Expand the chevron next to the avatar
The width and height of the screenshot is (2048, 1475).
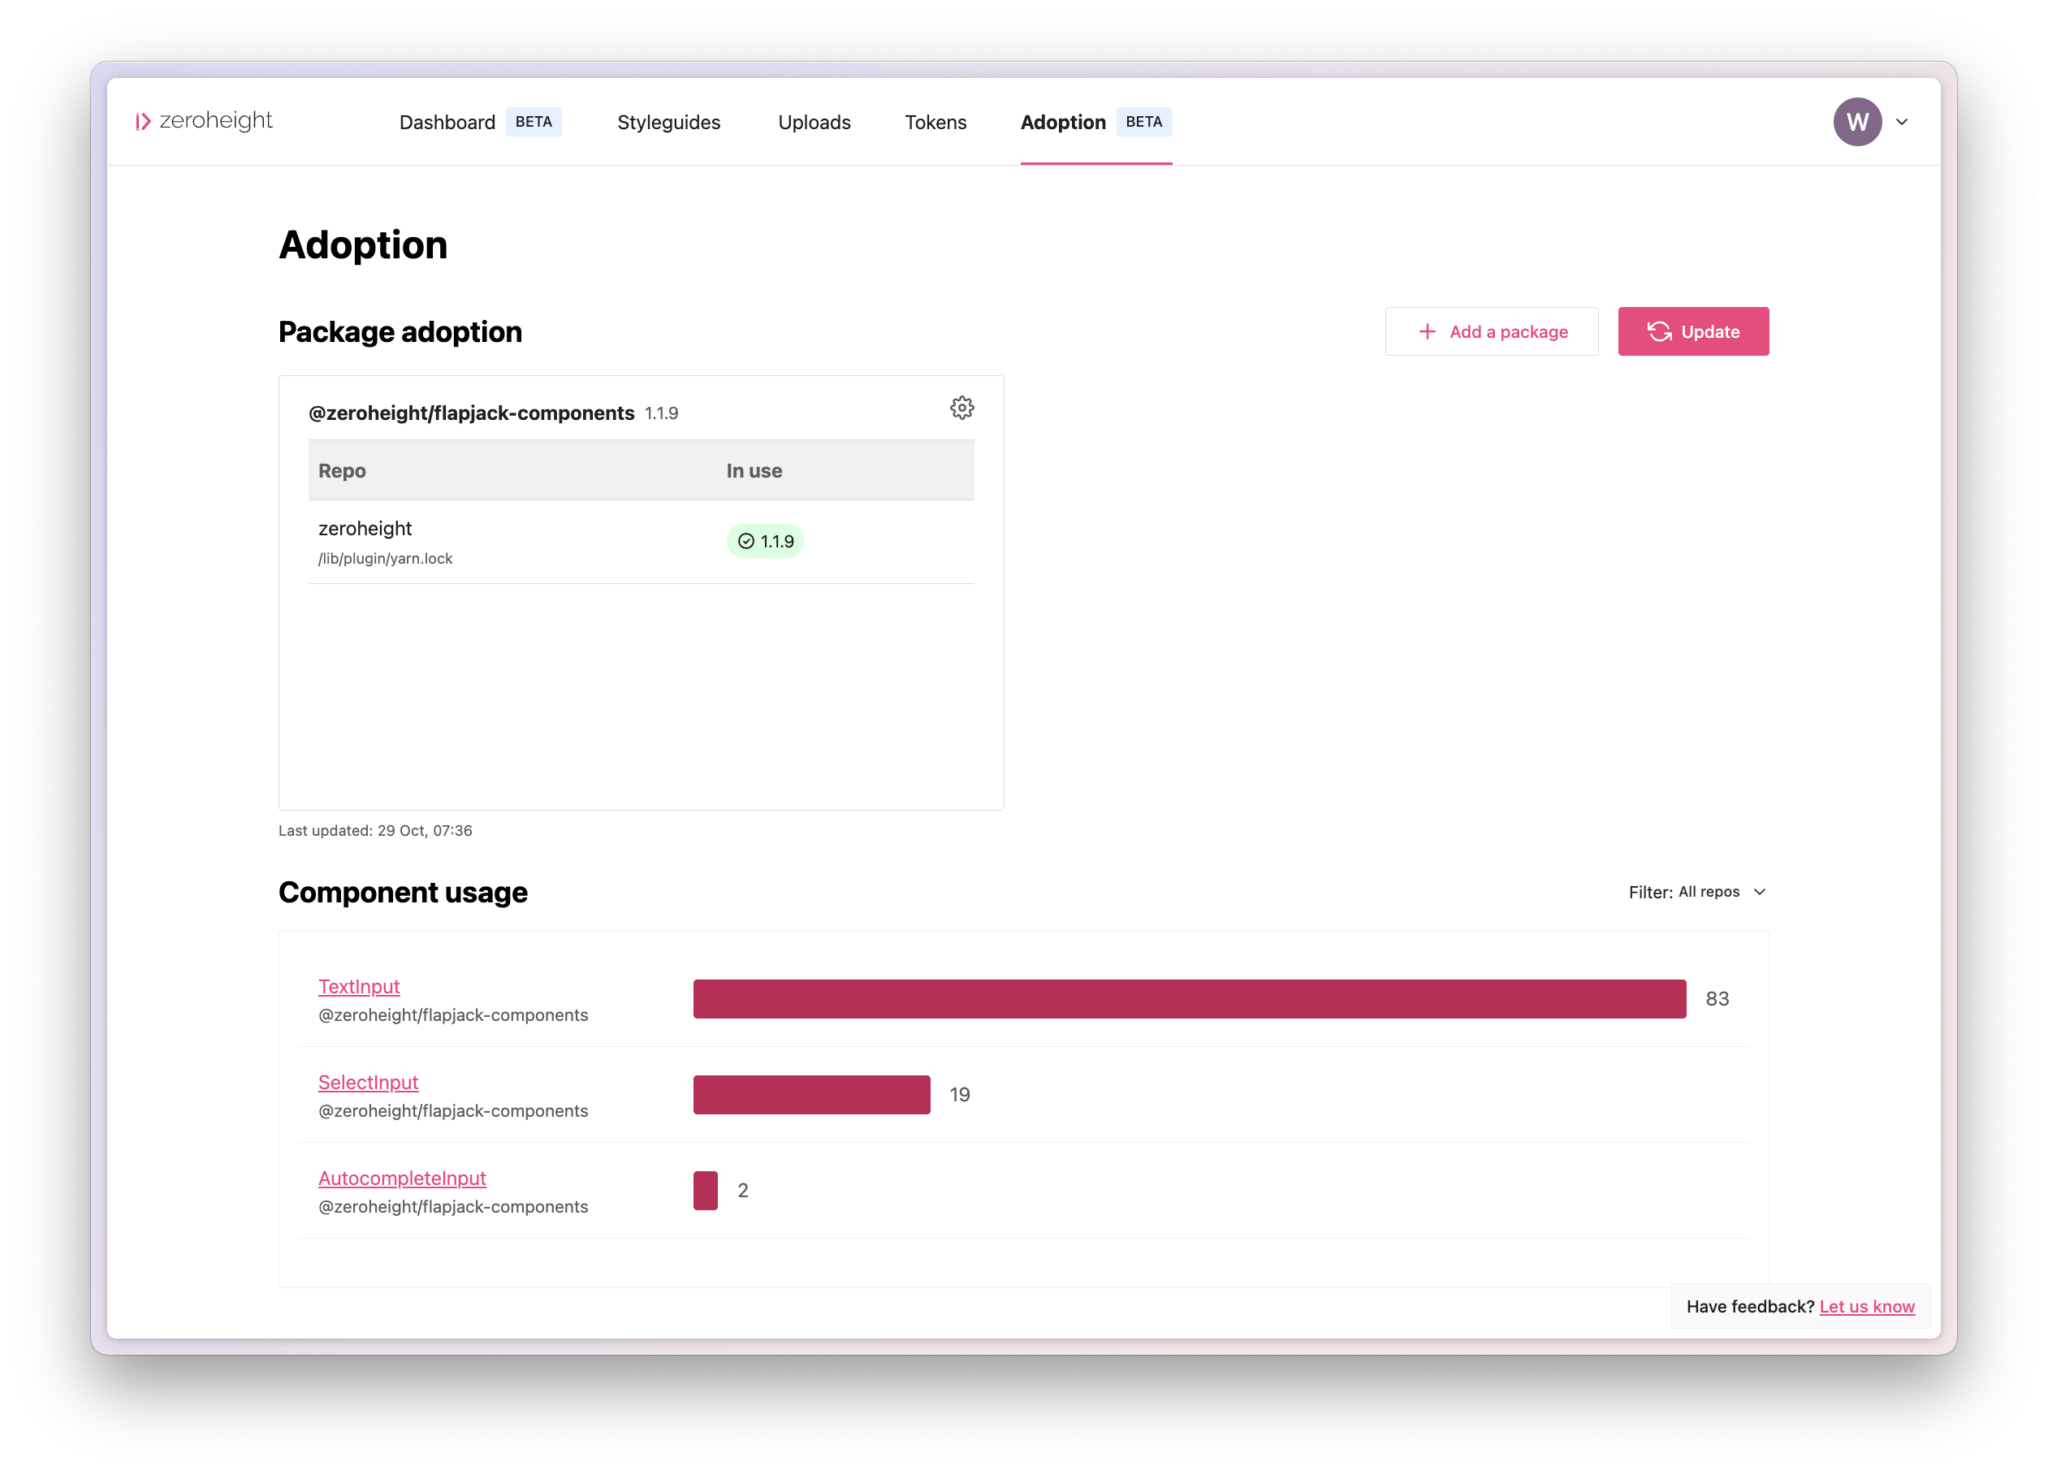pos(1903,121)
